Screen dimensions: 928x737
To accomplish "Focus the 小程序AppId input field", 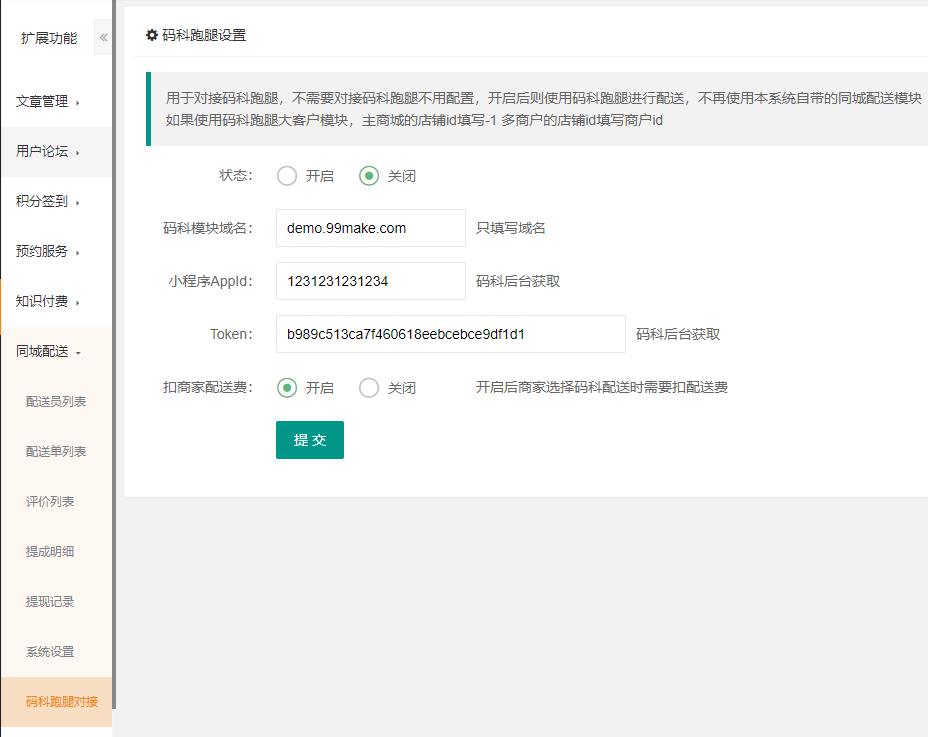I will click(x=370, y=281).
